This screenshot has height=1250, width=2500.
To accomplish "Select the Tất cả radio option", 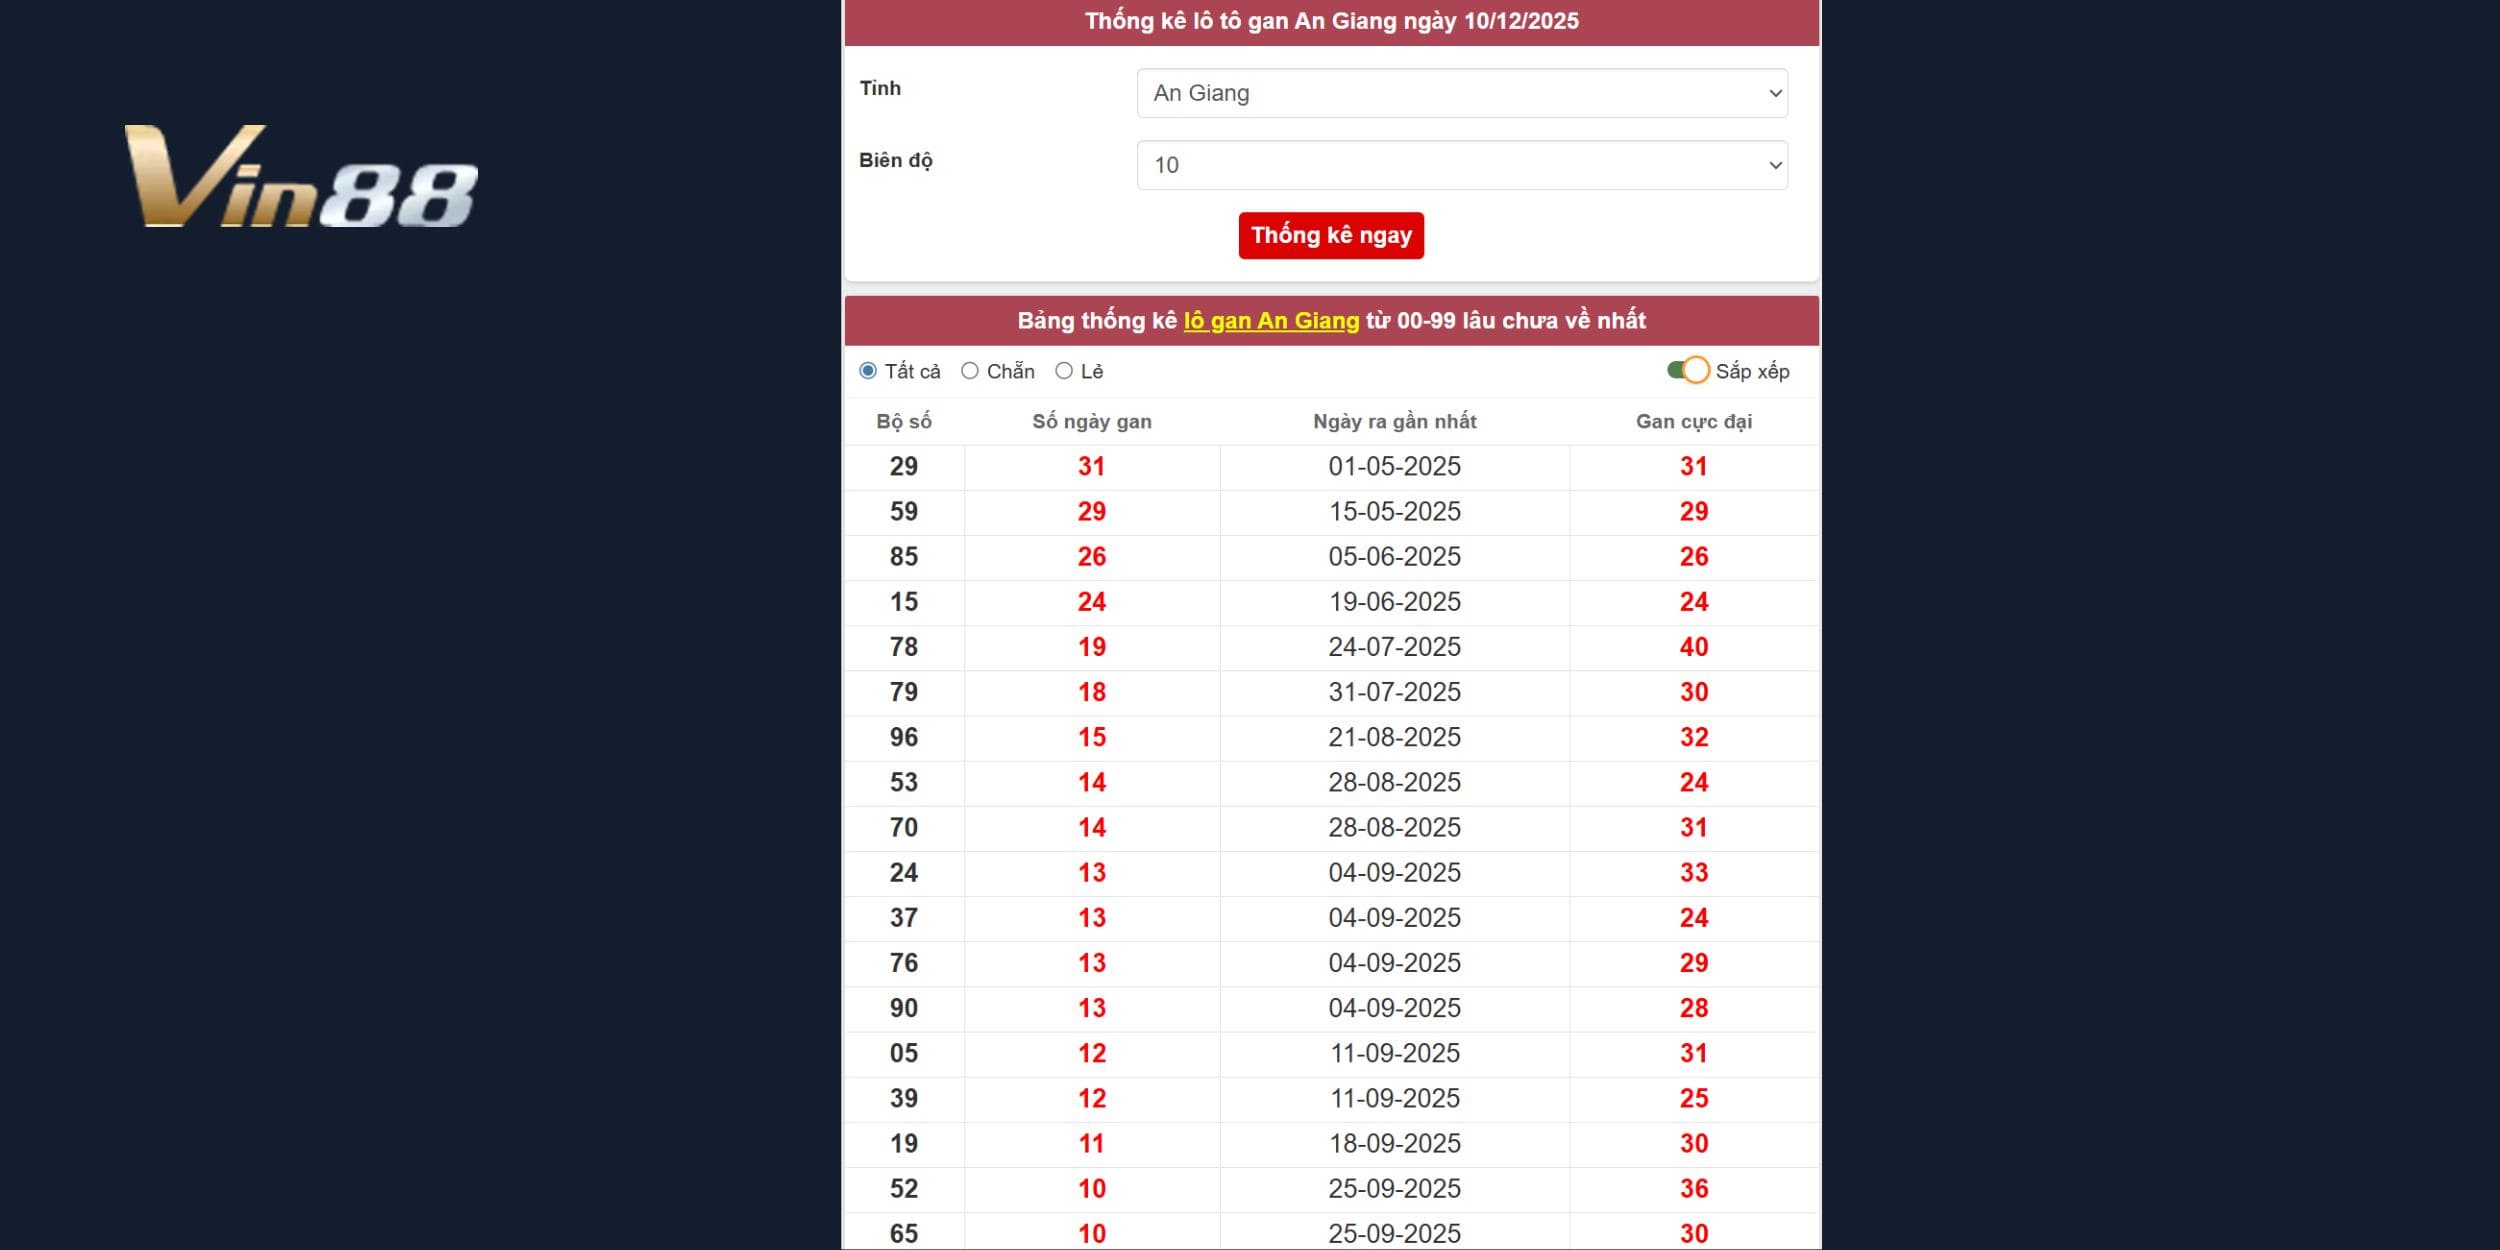I will pos(868,371).
